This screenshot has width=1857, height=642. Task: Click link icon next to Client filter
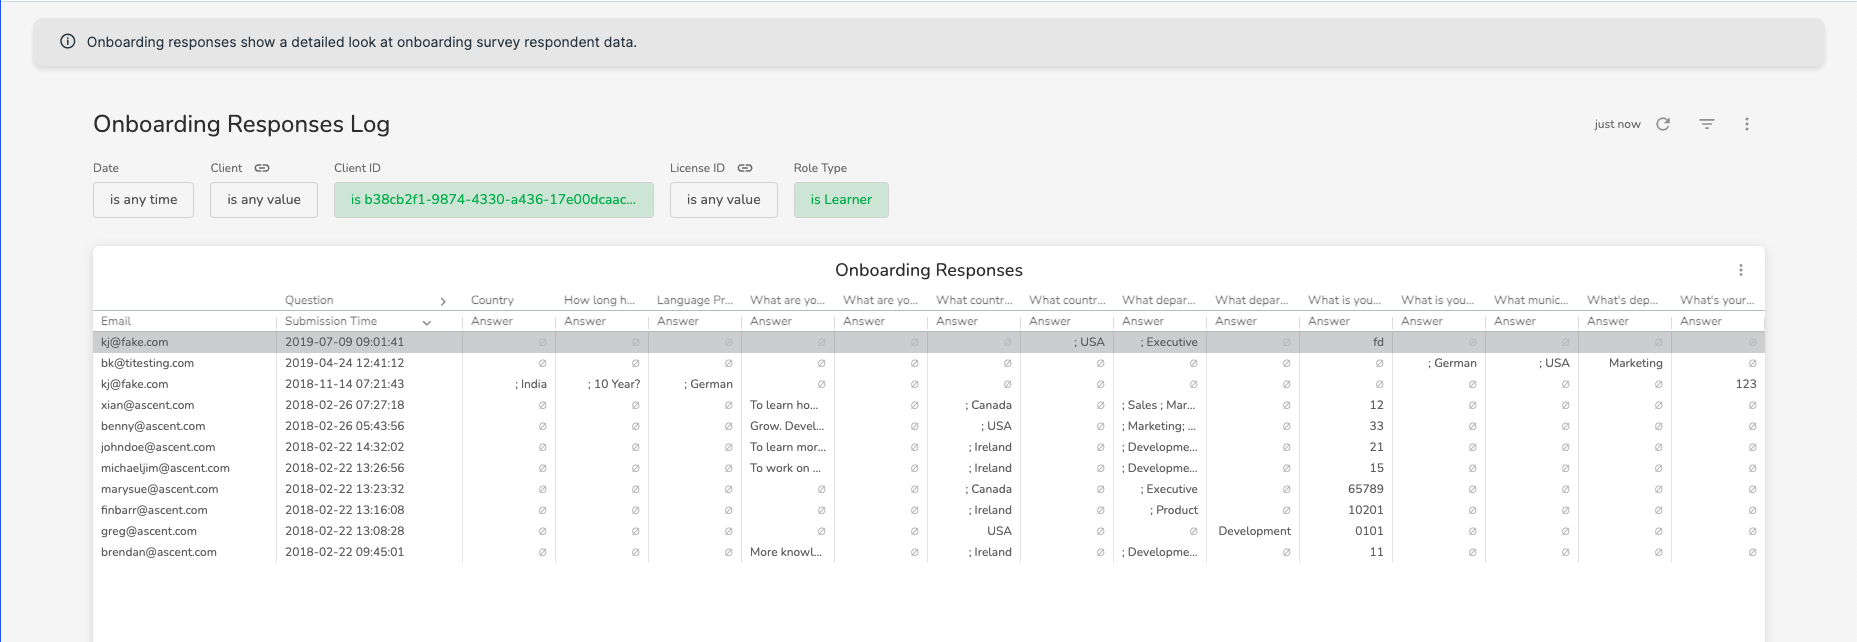pos(262,168)
